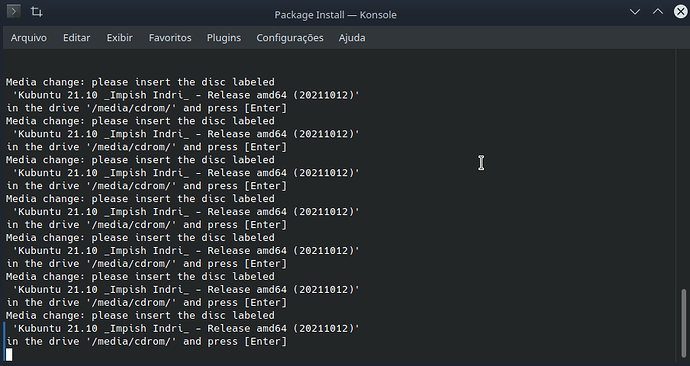
Task: Open the Arquivo menu
Action: [x=29, y=38]
